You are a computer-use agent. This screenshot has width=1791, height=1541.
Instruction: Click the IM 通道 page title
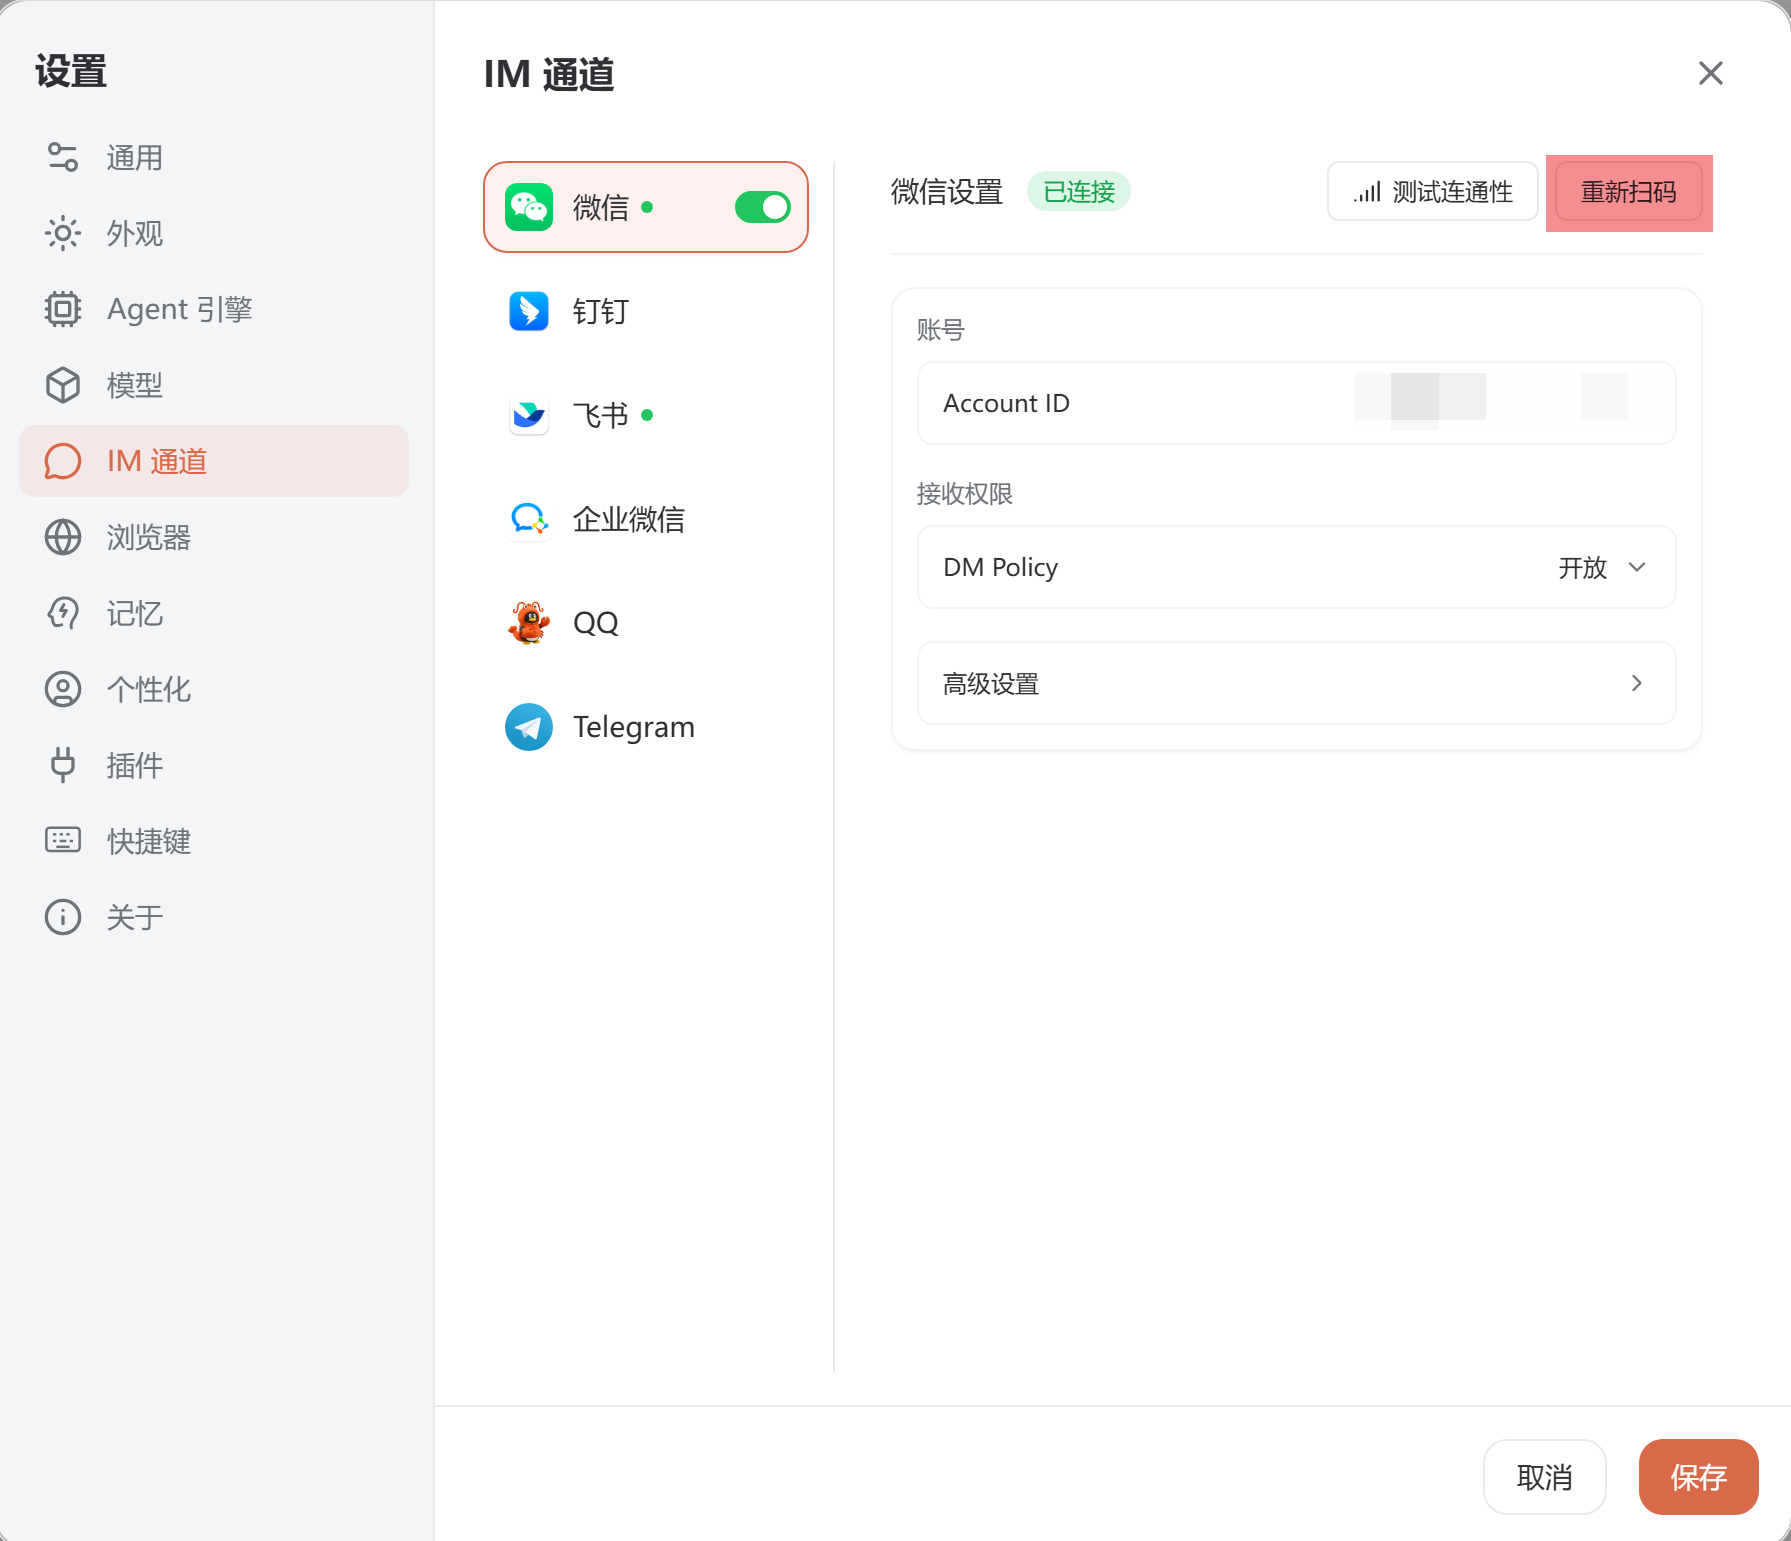coord(549,74)
